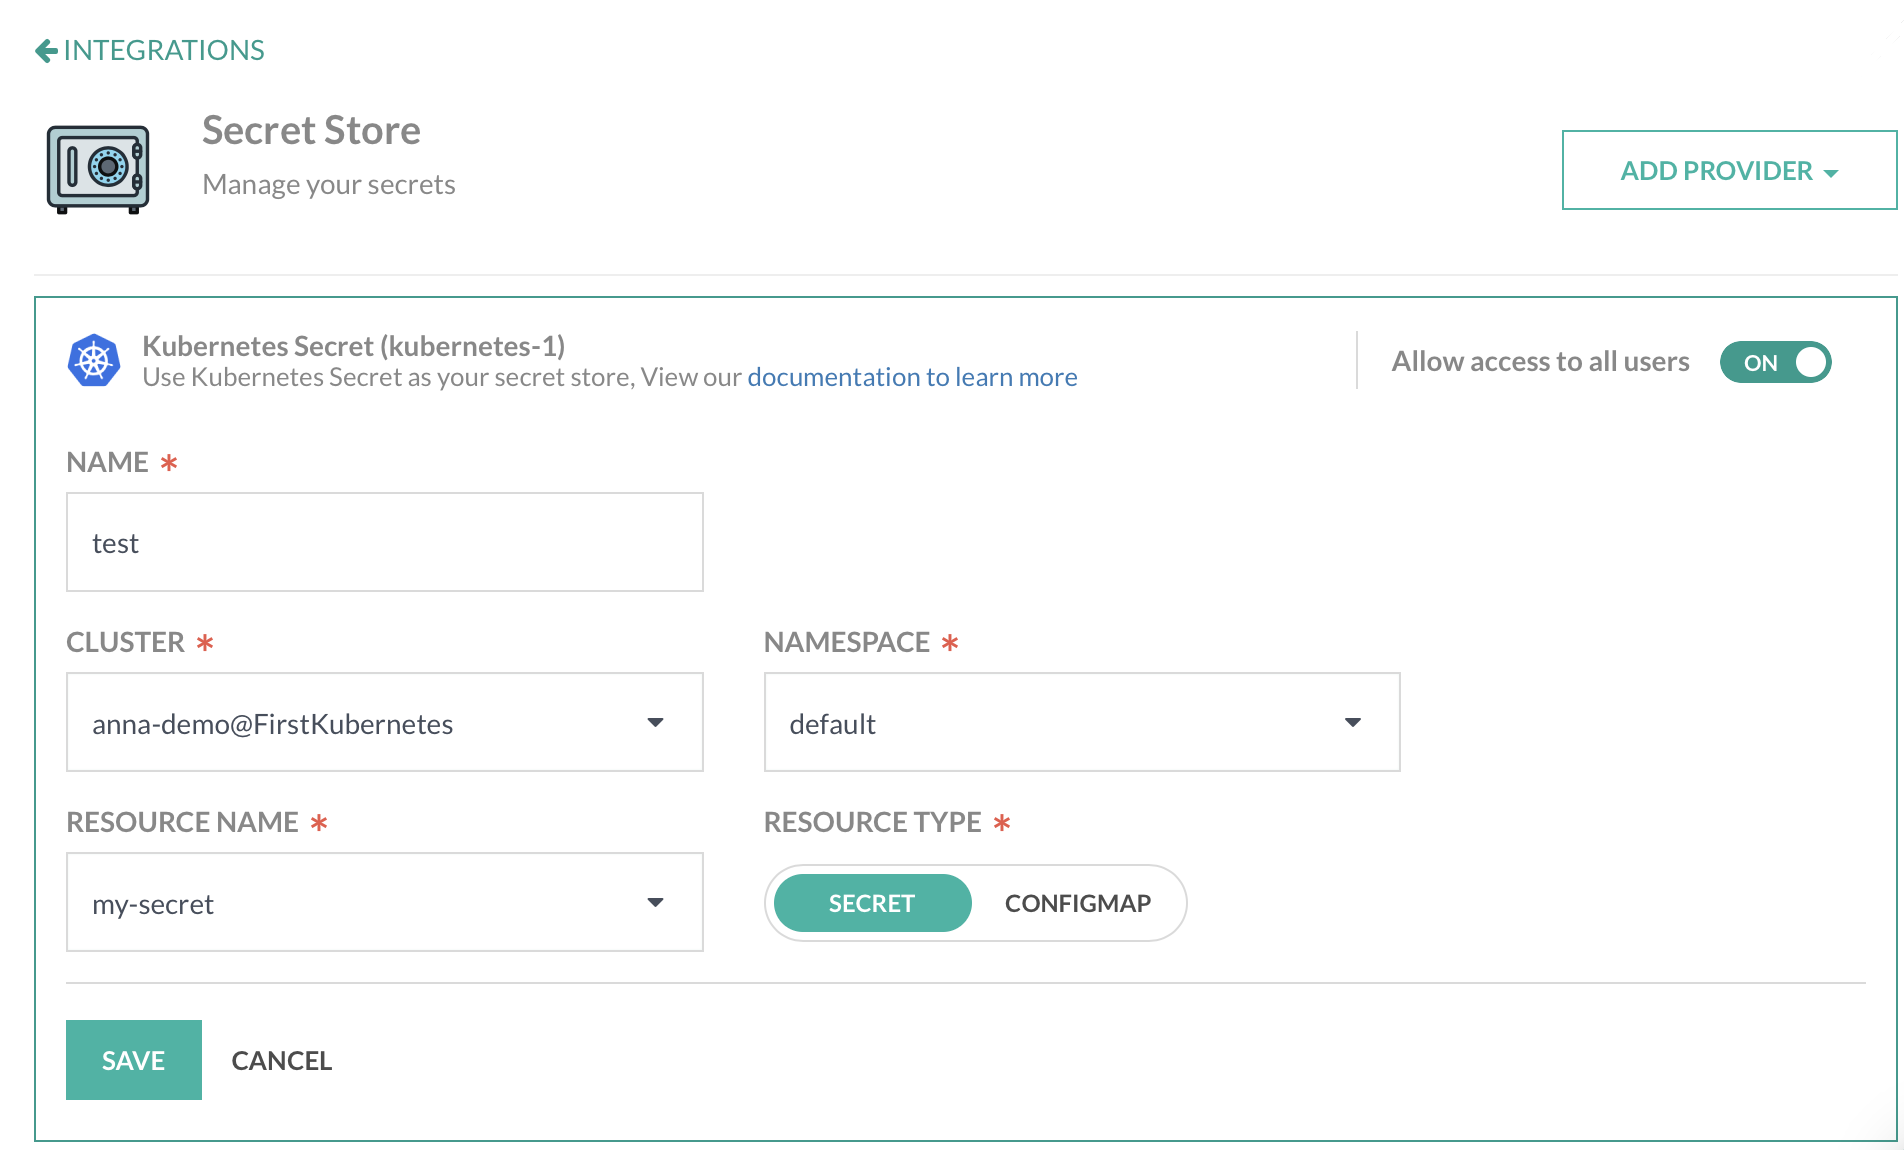This screenshot has height=1150, width=1904.
Task: Click into the Name input field
Action: click(x=384, y=542)
